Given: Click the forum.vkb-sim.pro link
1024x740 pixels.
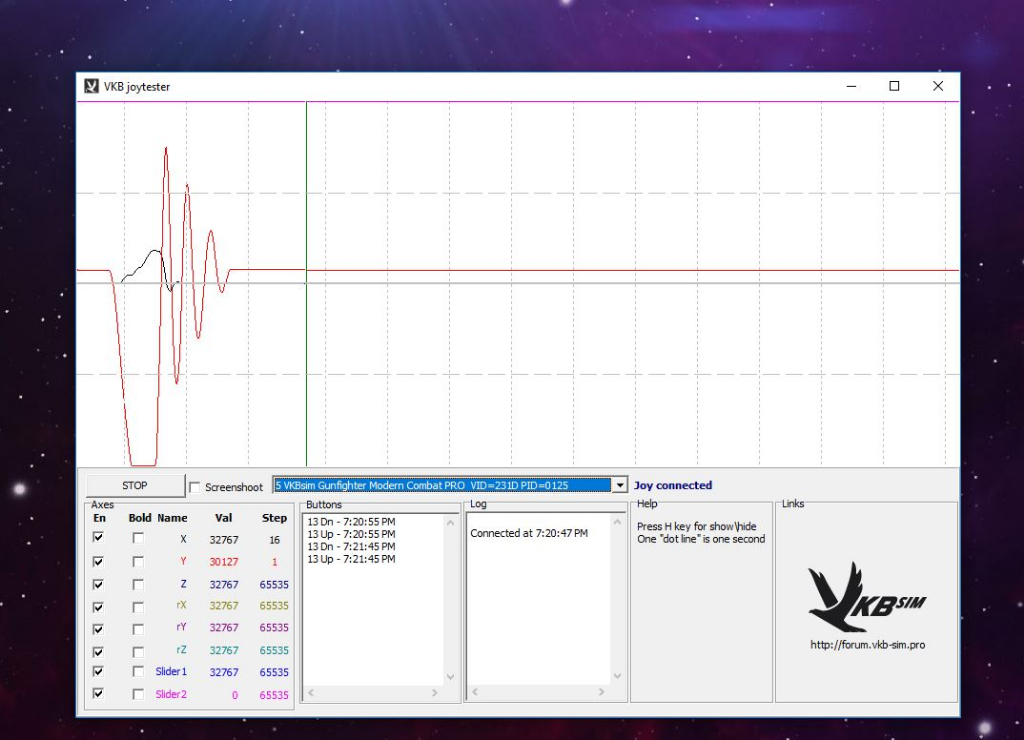Looking at the screenshot, I should 867,645.
